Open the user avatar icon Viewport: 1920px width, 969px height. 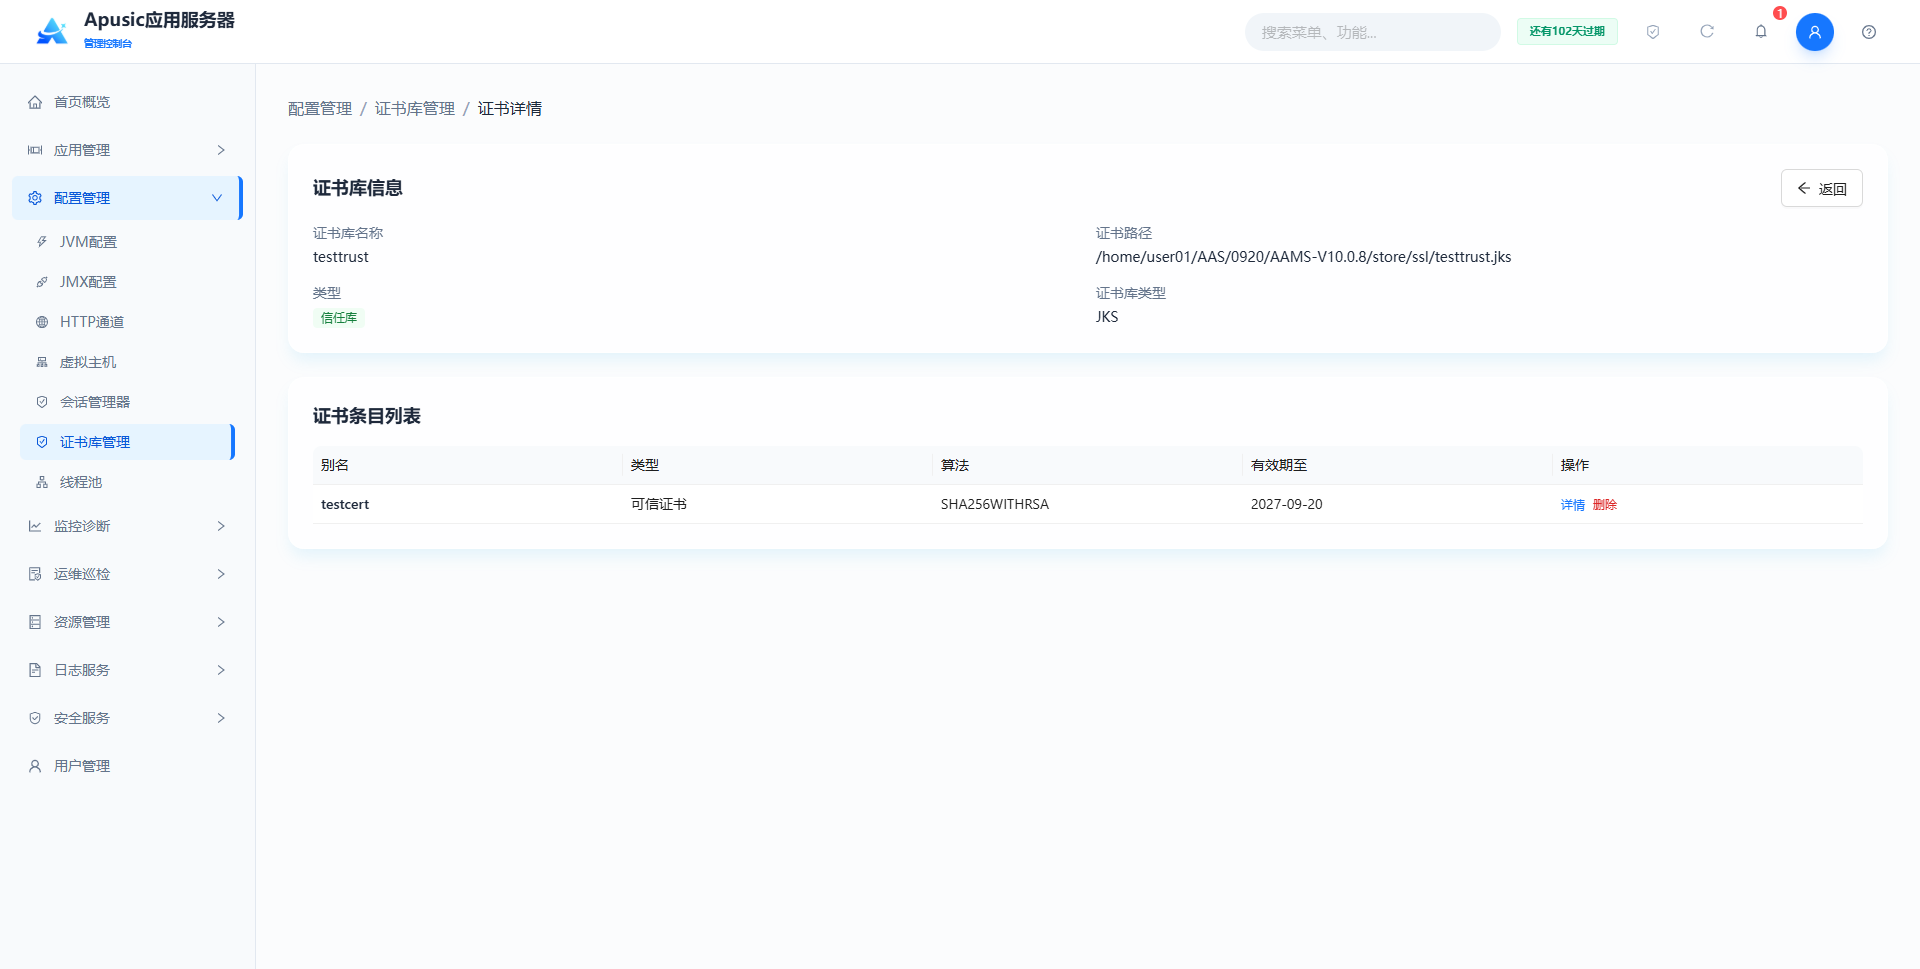tap(1815, 32)
